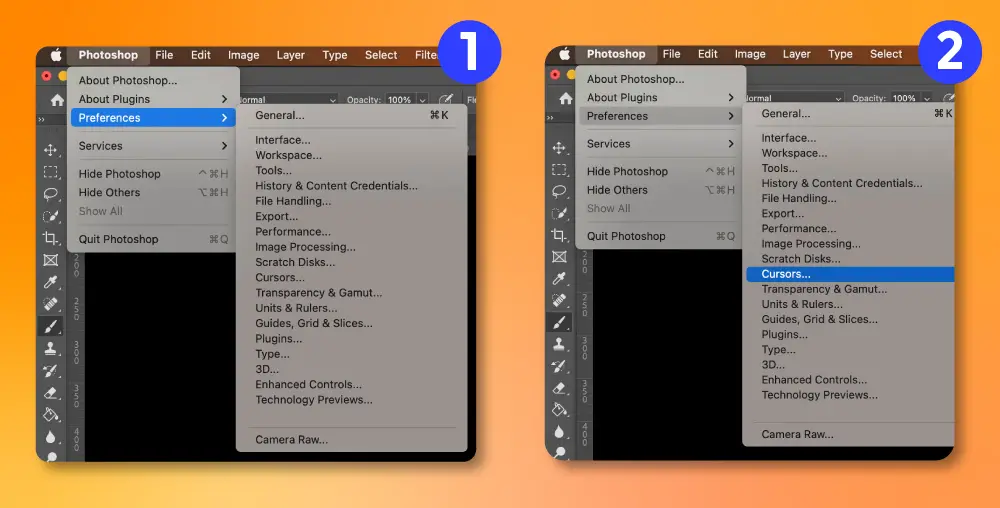Open the Select menu in step 1 window
This screenshot has width=1000, height=508.
pyautogui.click(x=381, y=55)
